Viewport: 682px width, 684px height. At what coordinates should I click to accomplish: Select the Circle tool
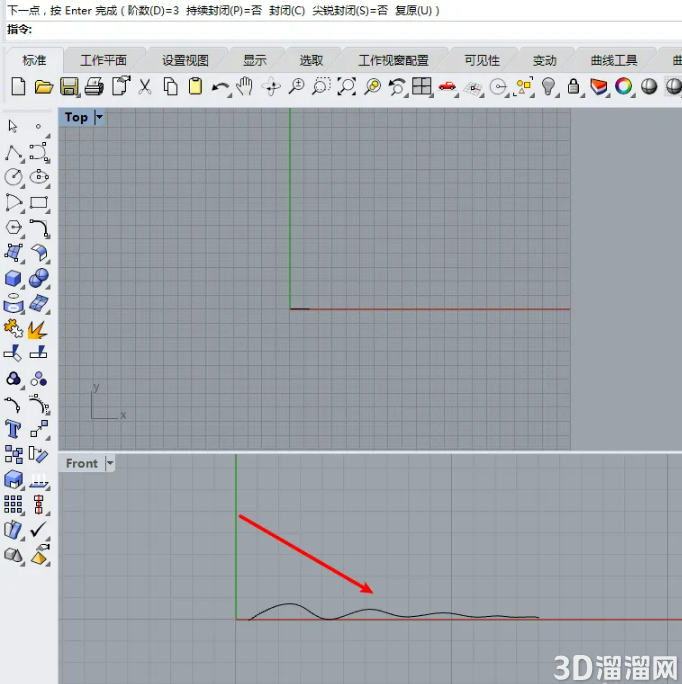pos(14,177)
